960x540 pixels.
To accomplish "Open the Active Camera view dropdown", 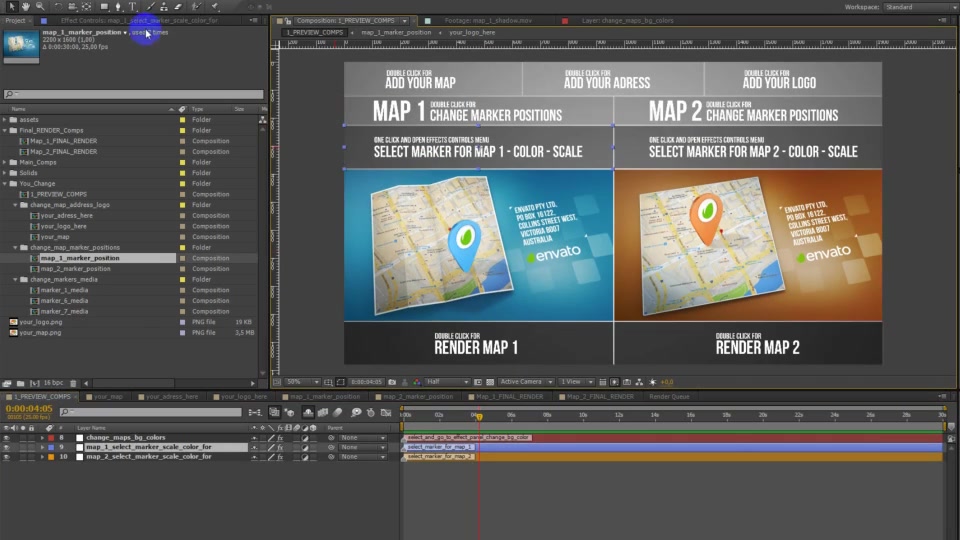I will (526, 382).
